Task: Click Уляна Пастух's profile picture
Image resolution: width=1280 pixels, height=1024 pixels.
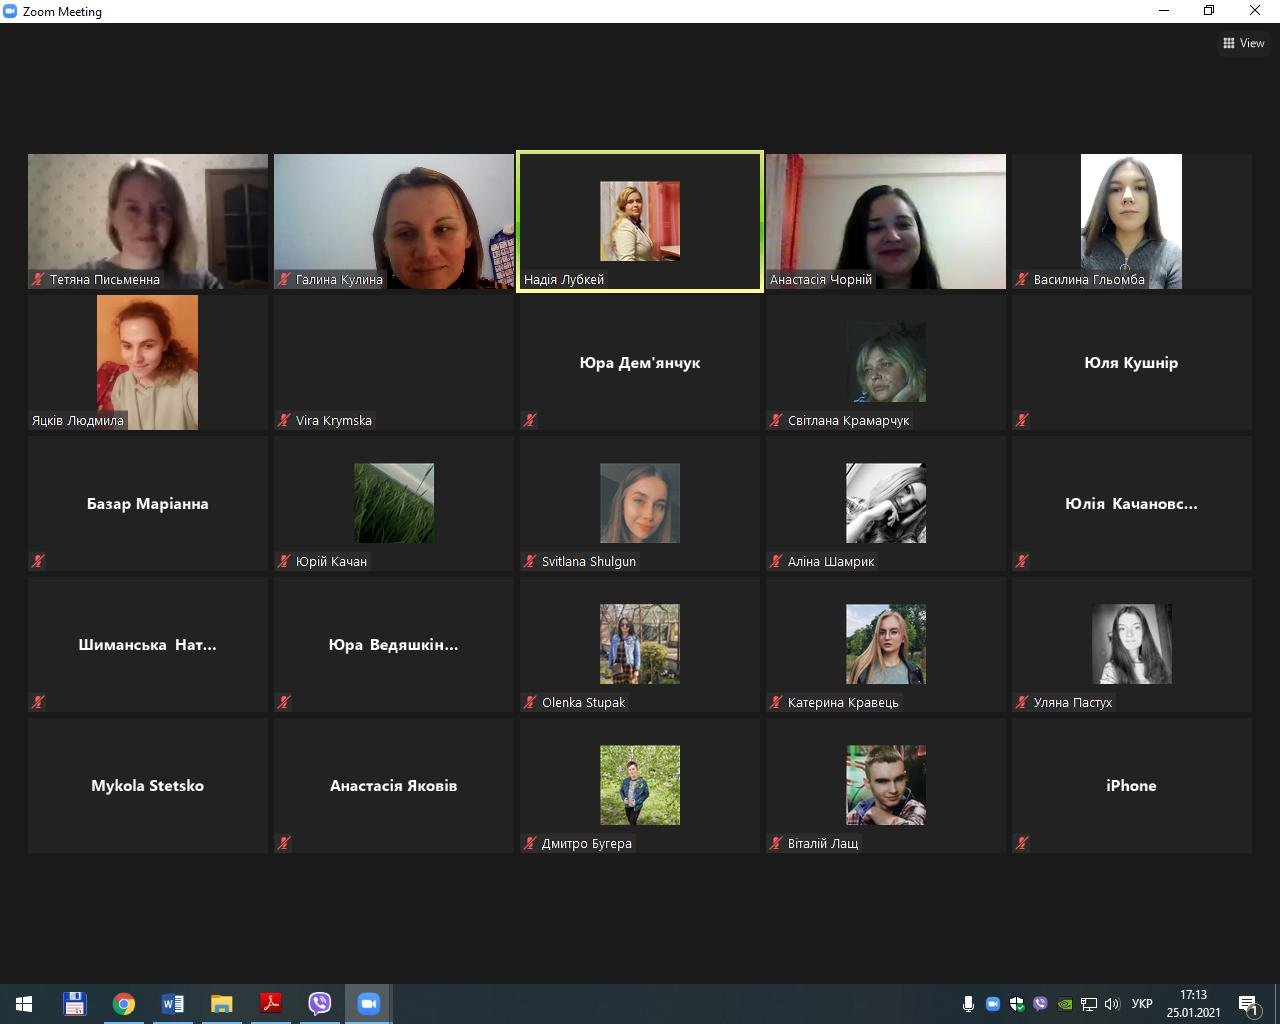Action: point(1132,644)
